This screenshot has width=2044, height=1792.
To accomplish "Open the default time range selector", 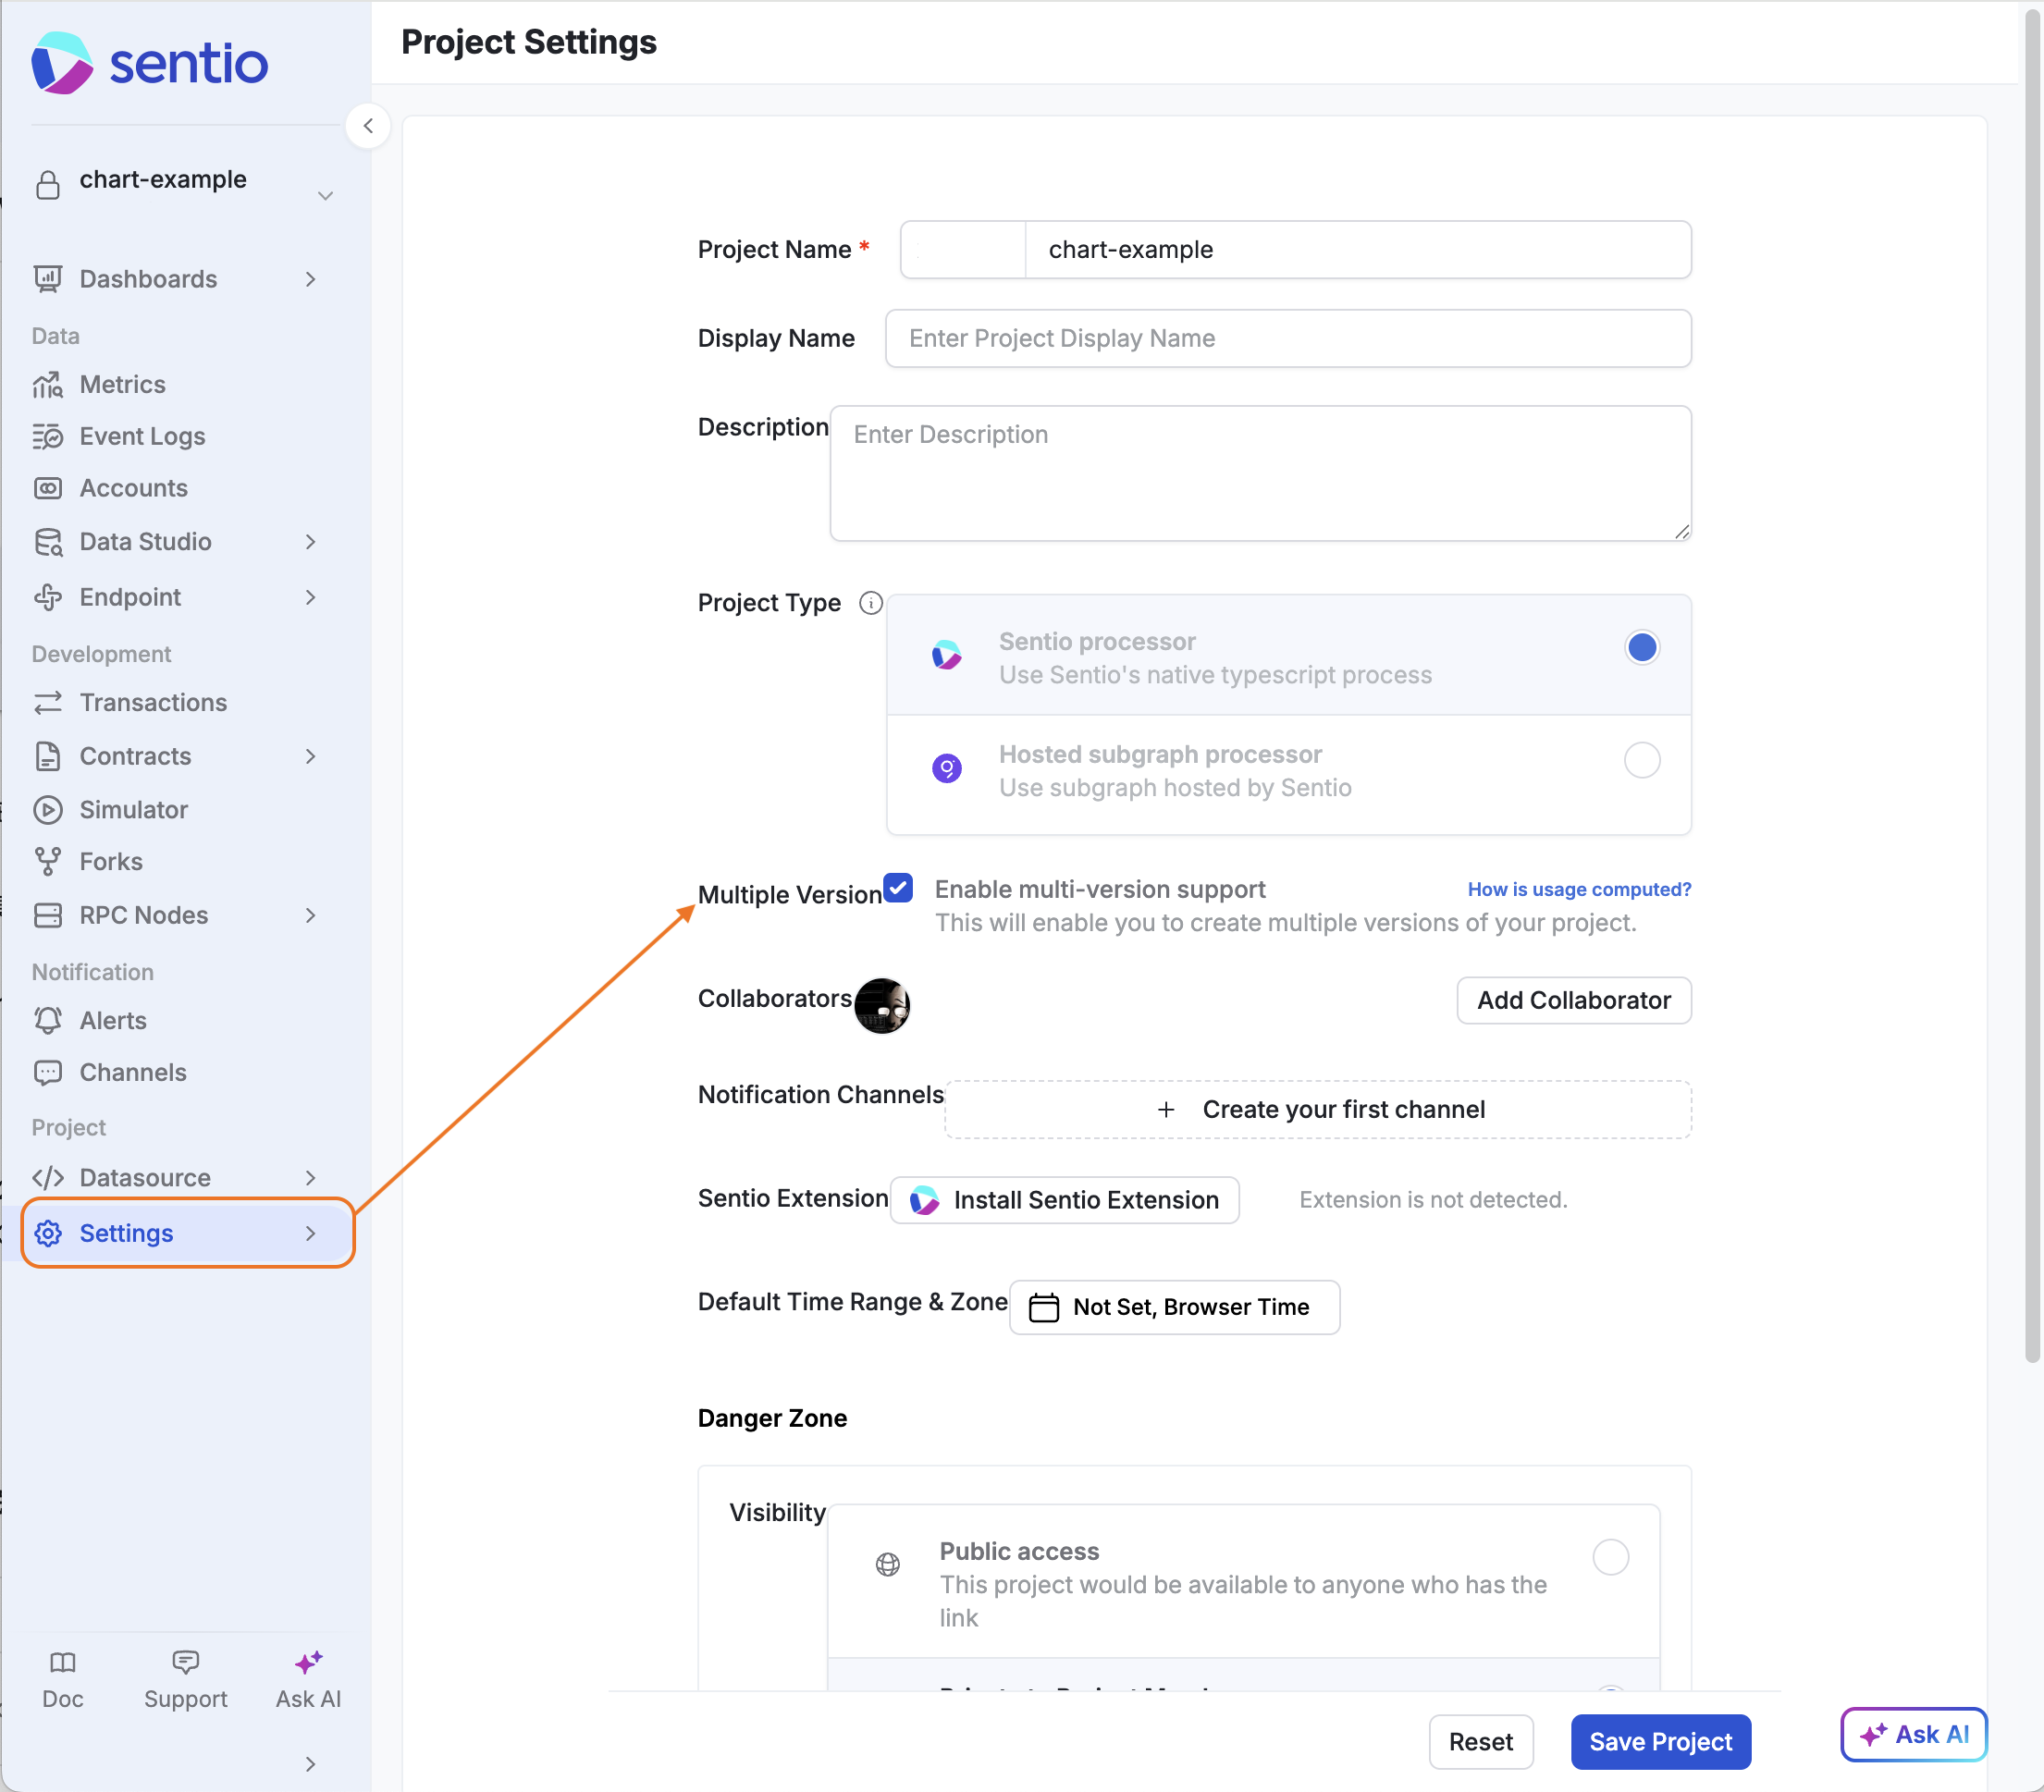I will click(1174, 1307).
